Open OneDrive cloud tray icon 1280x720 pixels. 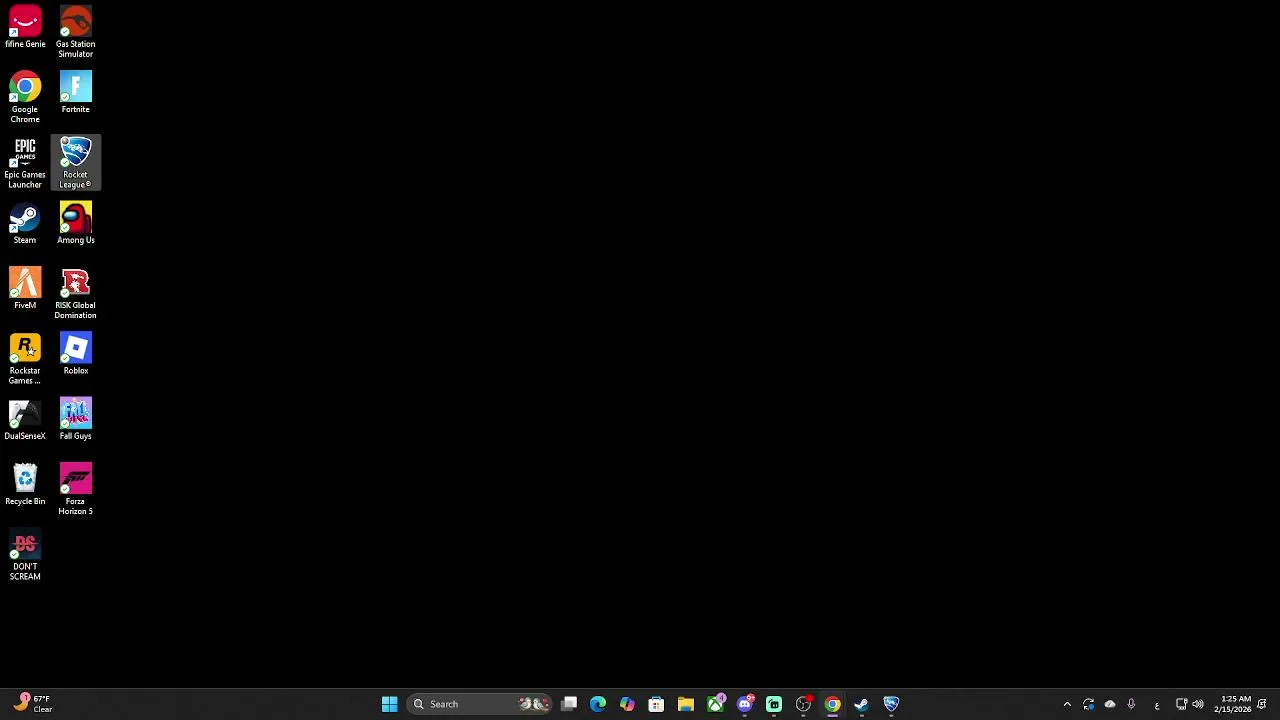pos(1110,704)
